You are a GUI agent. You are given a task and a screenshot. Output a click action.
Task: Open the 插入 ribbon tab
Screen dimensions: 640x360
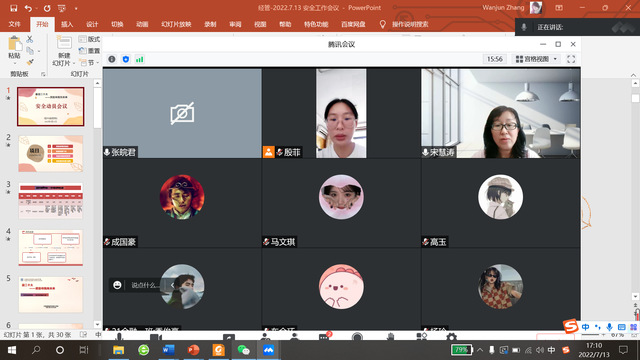coord(67,24)
